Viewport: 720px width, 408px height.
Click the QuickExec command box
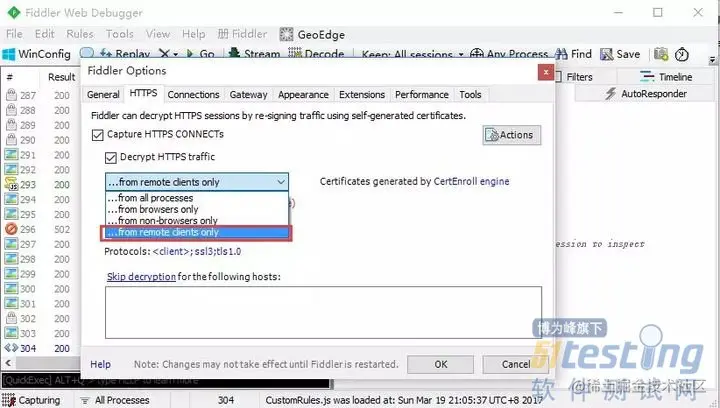click(x=165, y=380)
